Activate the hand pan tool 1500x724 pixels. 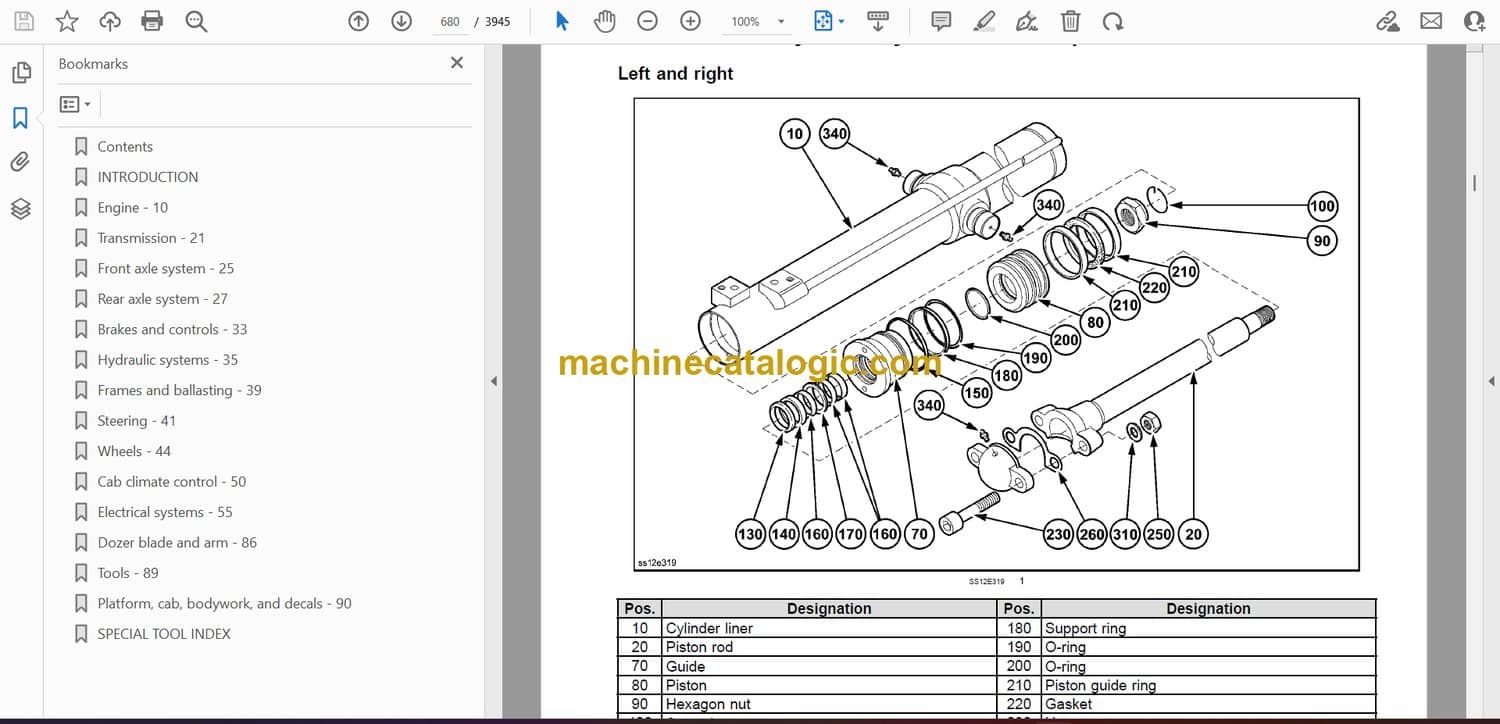tap(605, 21)
